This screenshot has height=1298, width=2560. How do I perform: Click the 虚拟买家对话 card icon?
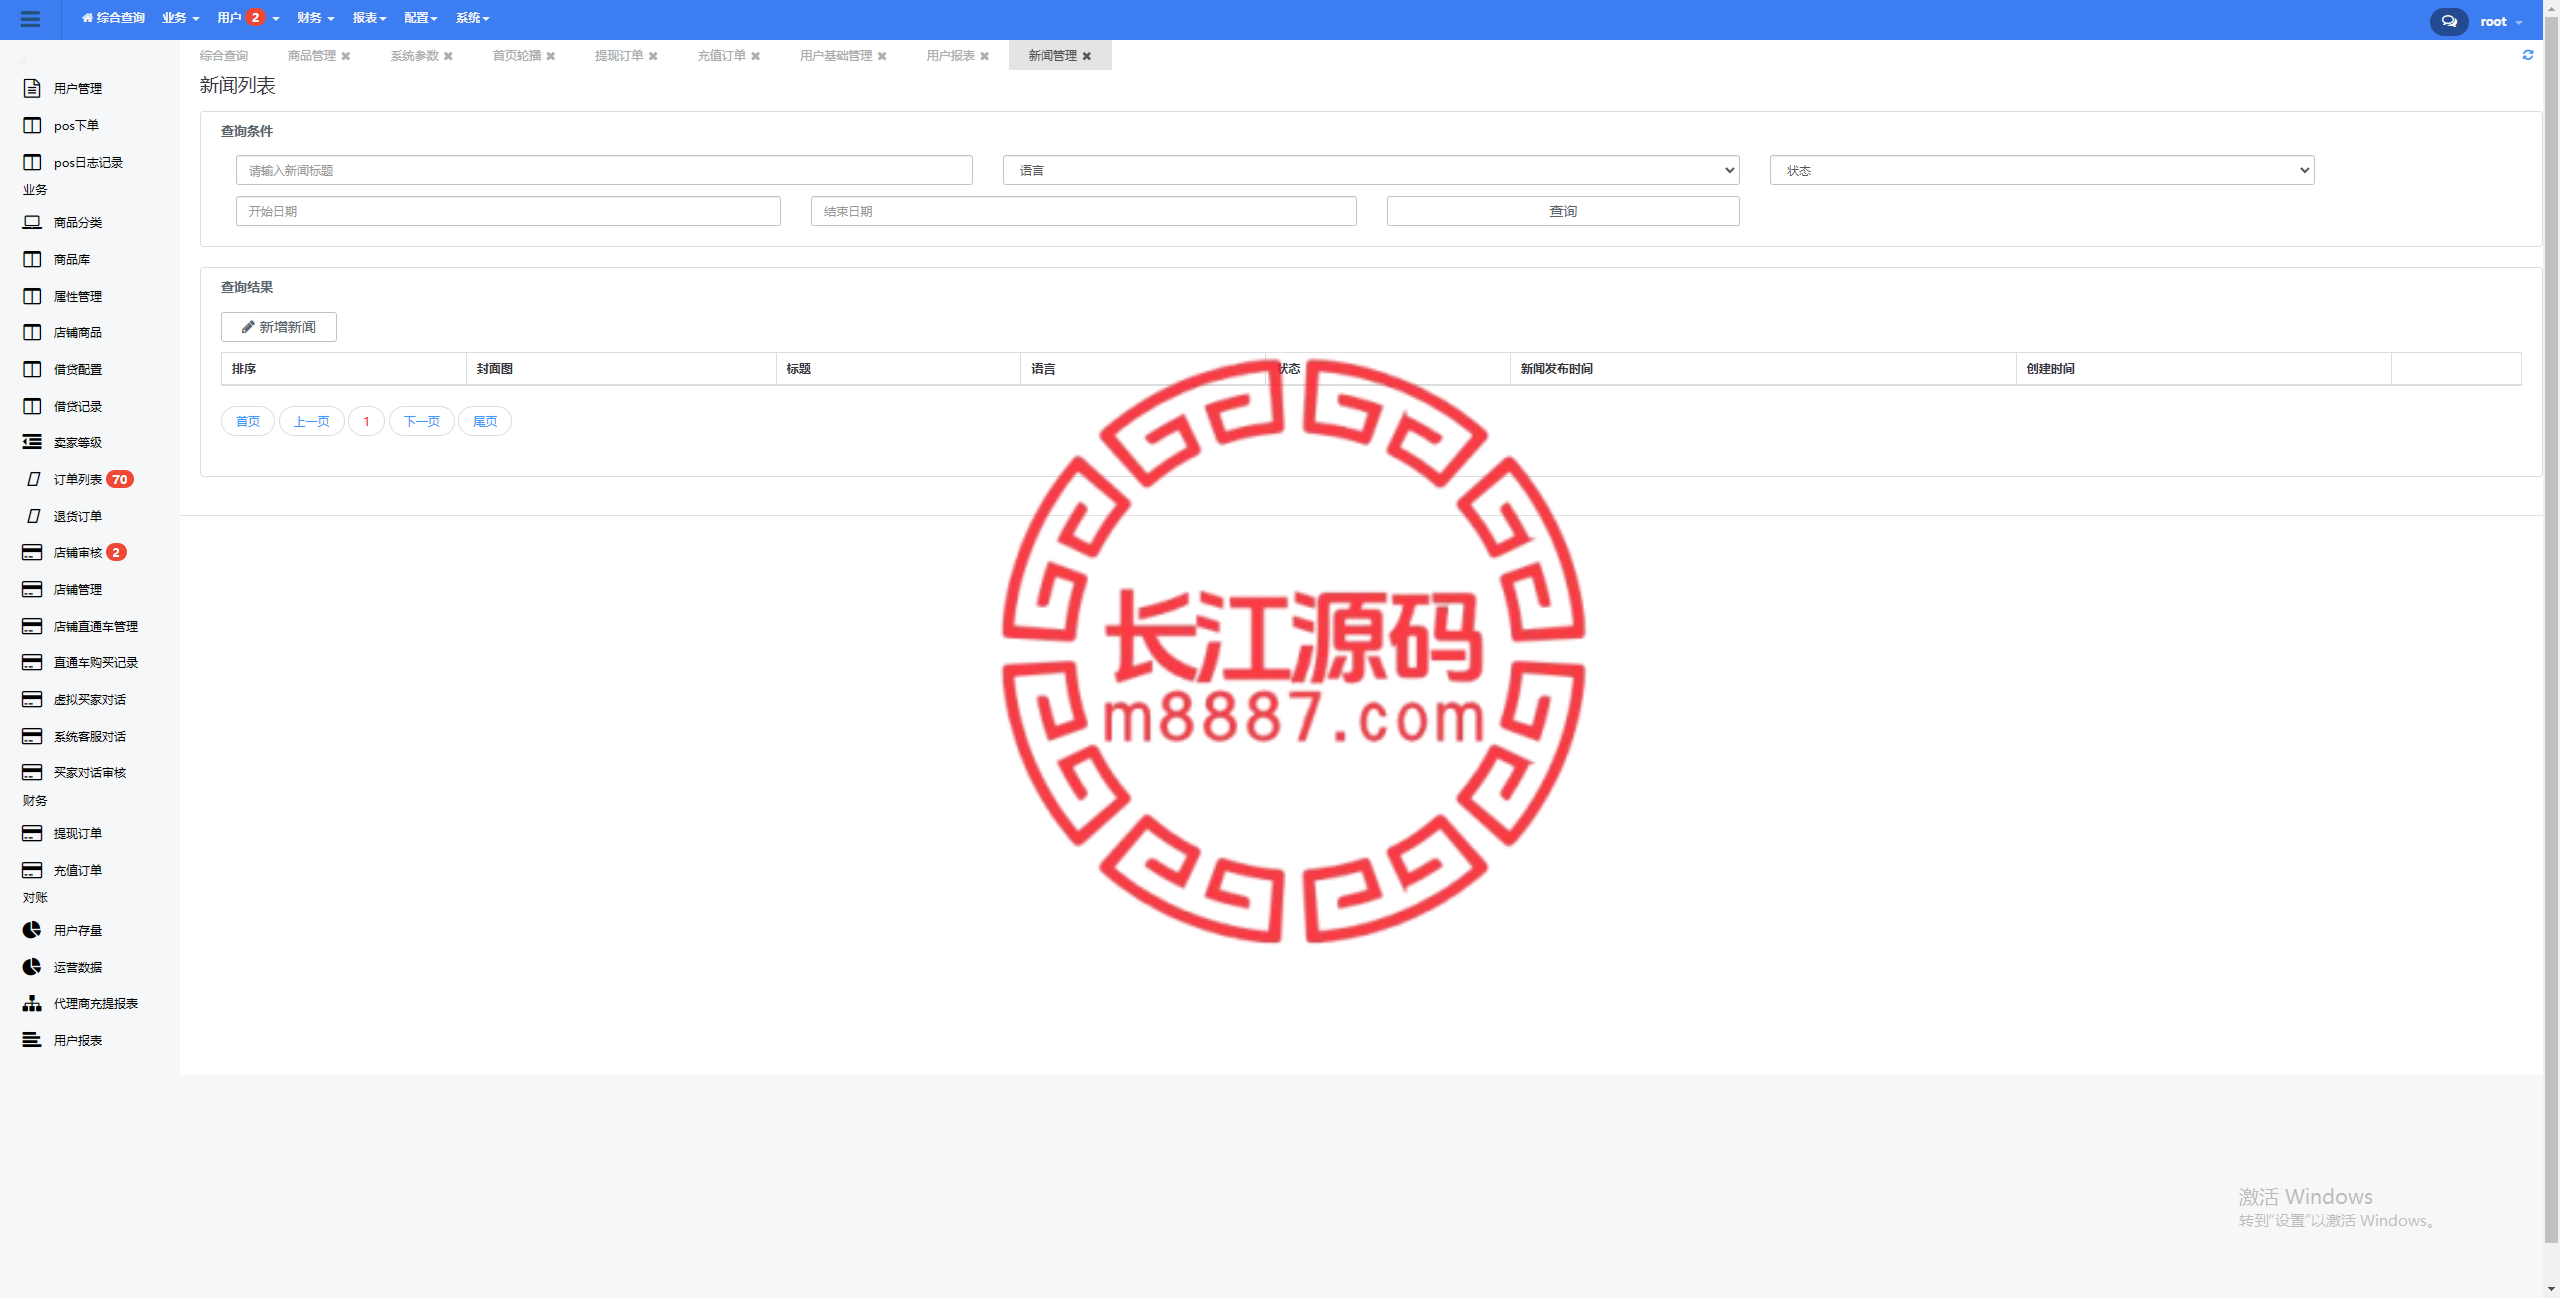click(32, 699)
